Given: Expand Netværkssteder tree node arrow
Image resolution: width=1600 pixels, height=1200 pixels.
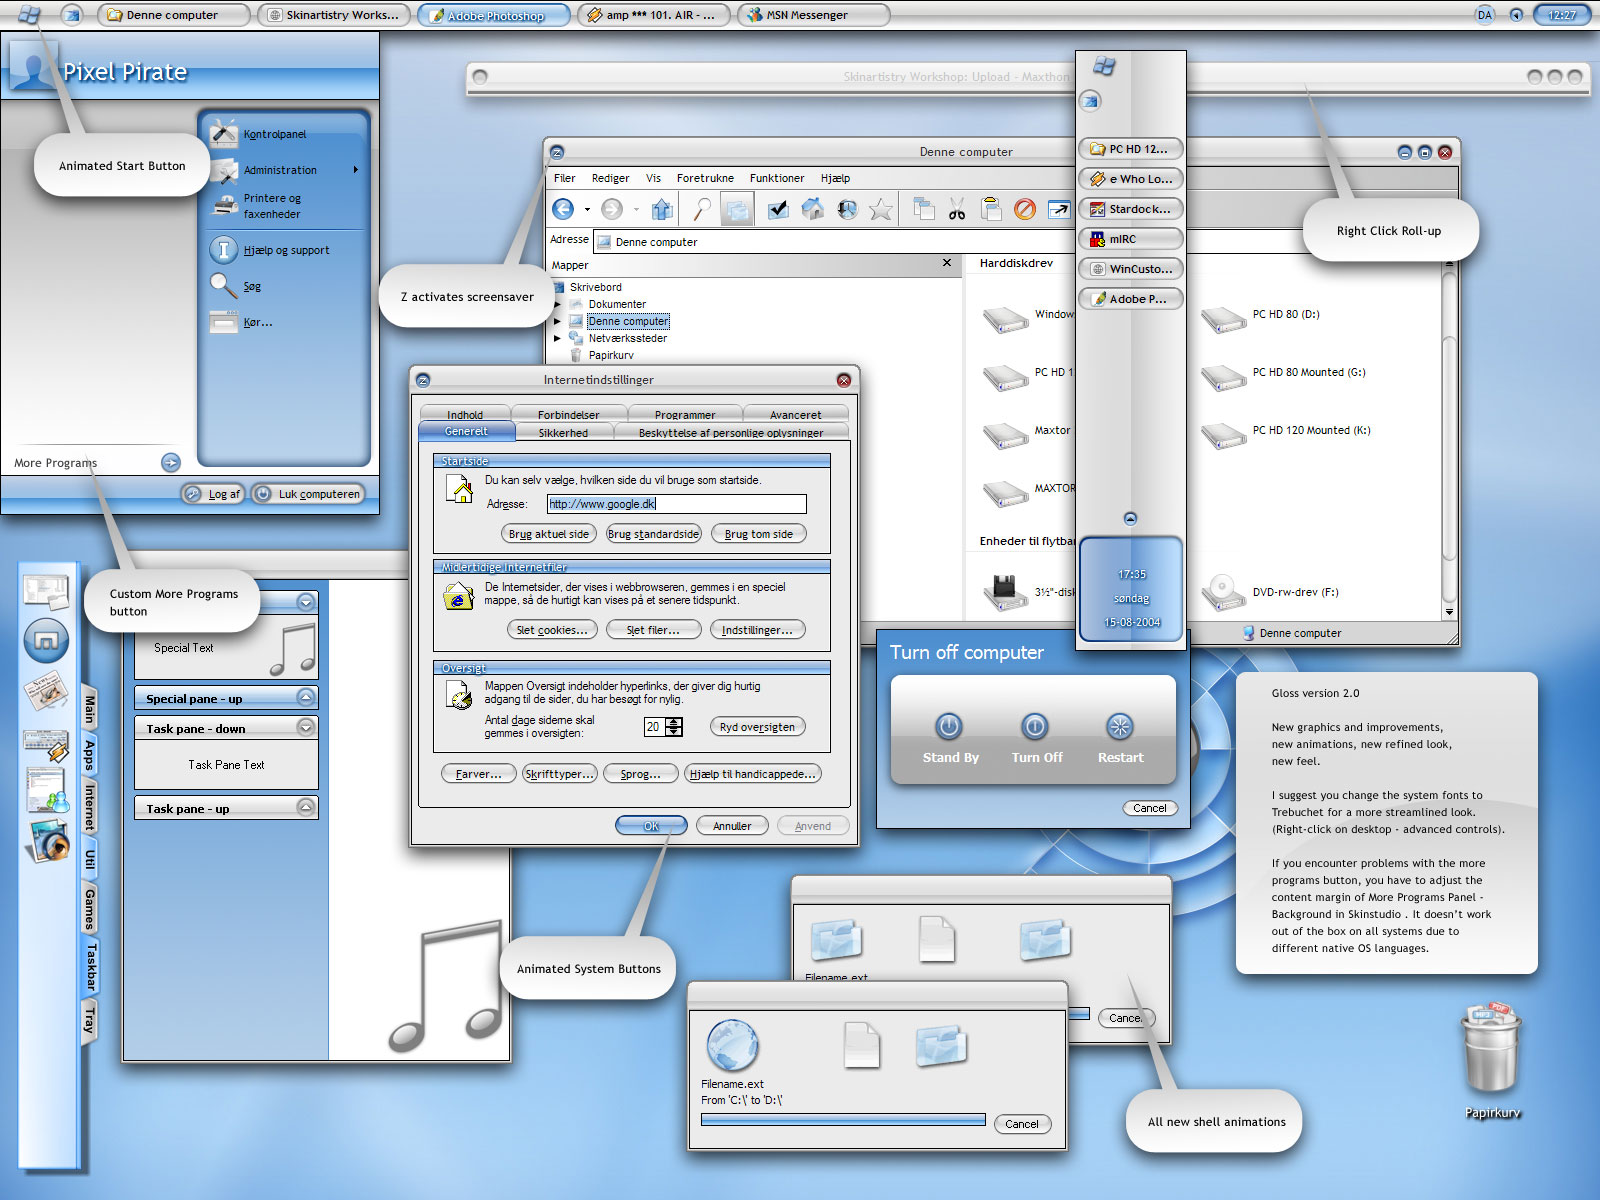Looking at the screenshot, I should click(558, 338).
